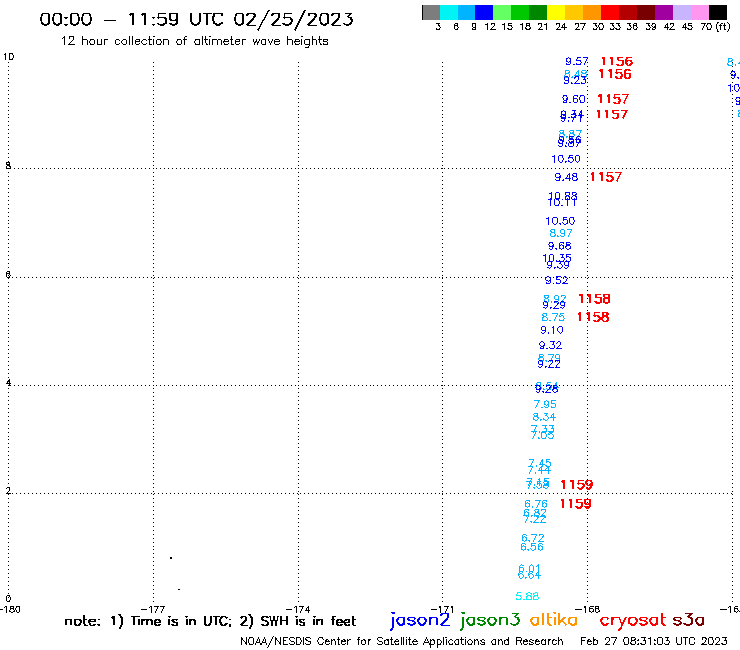
Task: Click the -180 longitude axis label
Action: (10, 609)
